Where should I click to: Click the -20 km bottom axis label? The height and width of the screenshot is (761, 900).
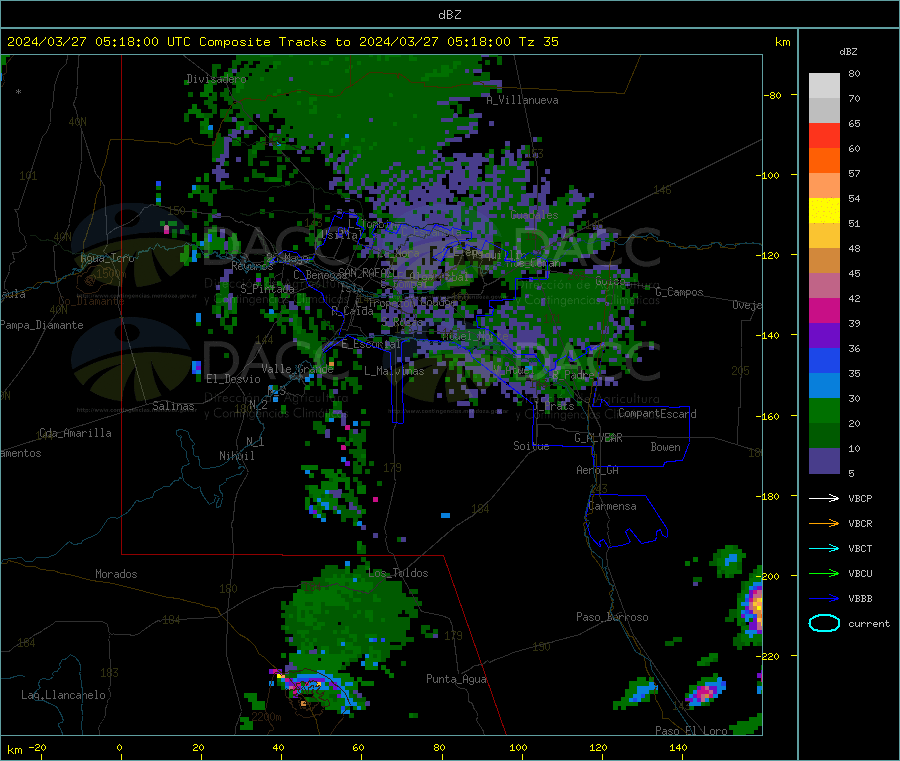pos(38,747)
